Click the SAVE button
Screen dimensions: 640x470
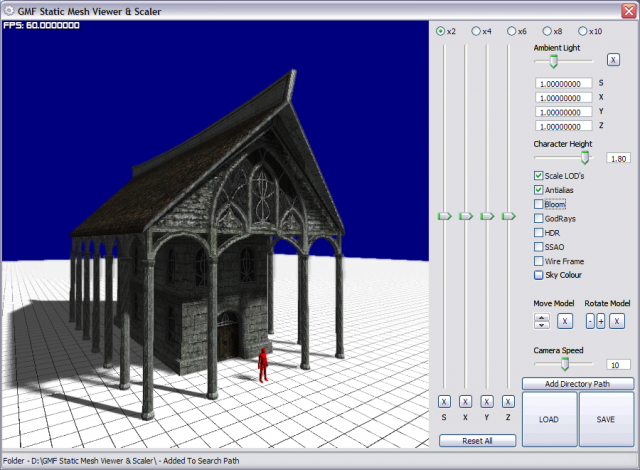[606, 419]
